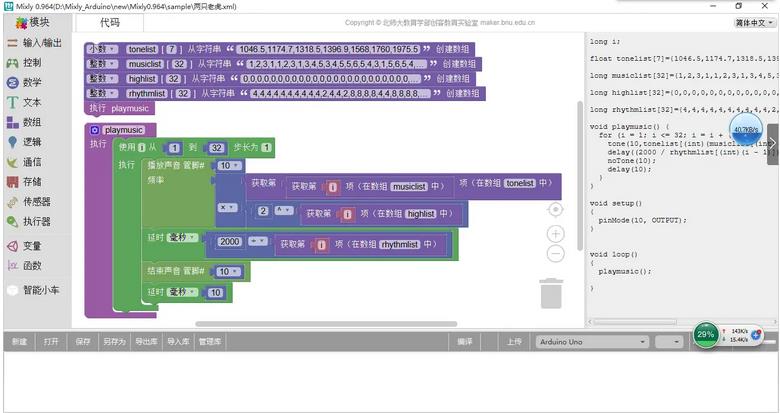Click the 29% green circle widget
Viewport: 780px width, 413px height.
[x=705, y=335]
